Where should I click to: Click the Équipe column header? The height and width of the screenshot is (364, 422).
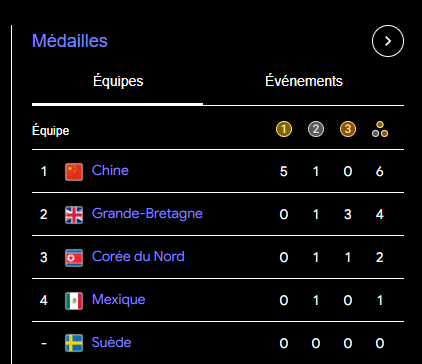coord(50,131)
